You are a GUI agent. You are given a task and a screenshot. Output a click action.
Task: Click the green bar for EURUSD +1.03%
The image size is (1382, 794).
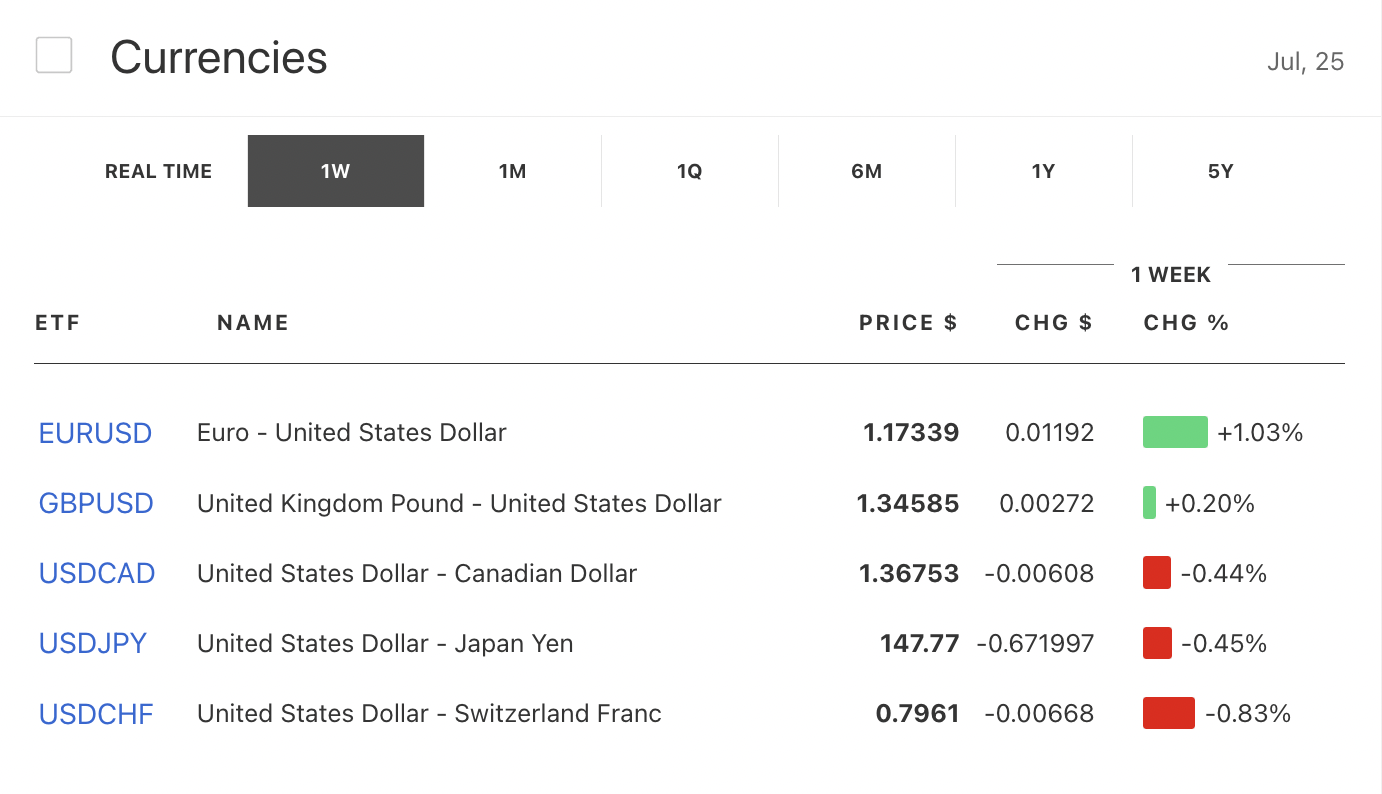[x=1175, y=432]
